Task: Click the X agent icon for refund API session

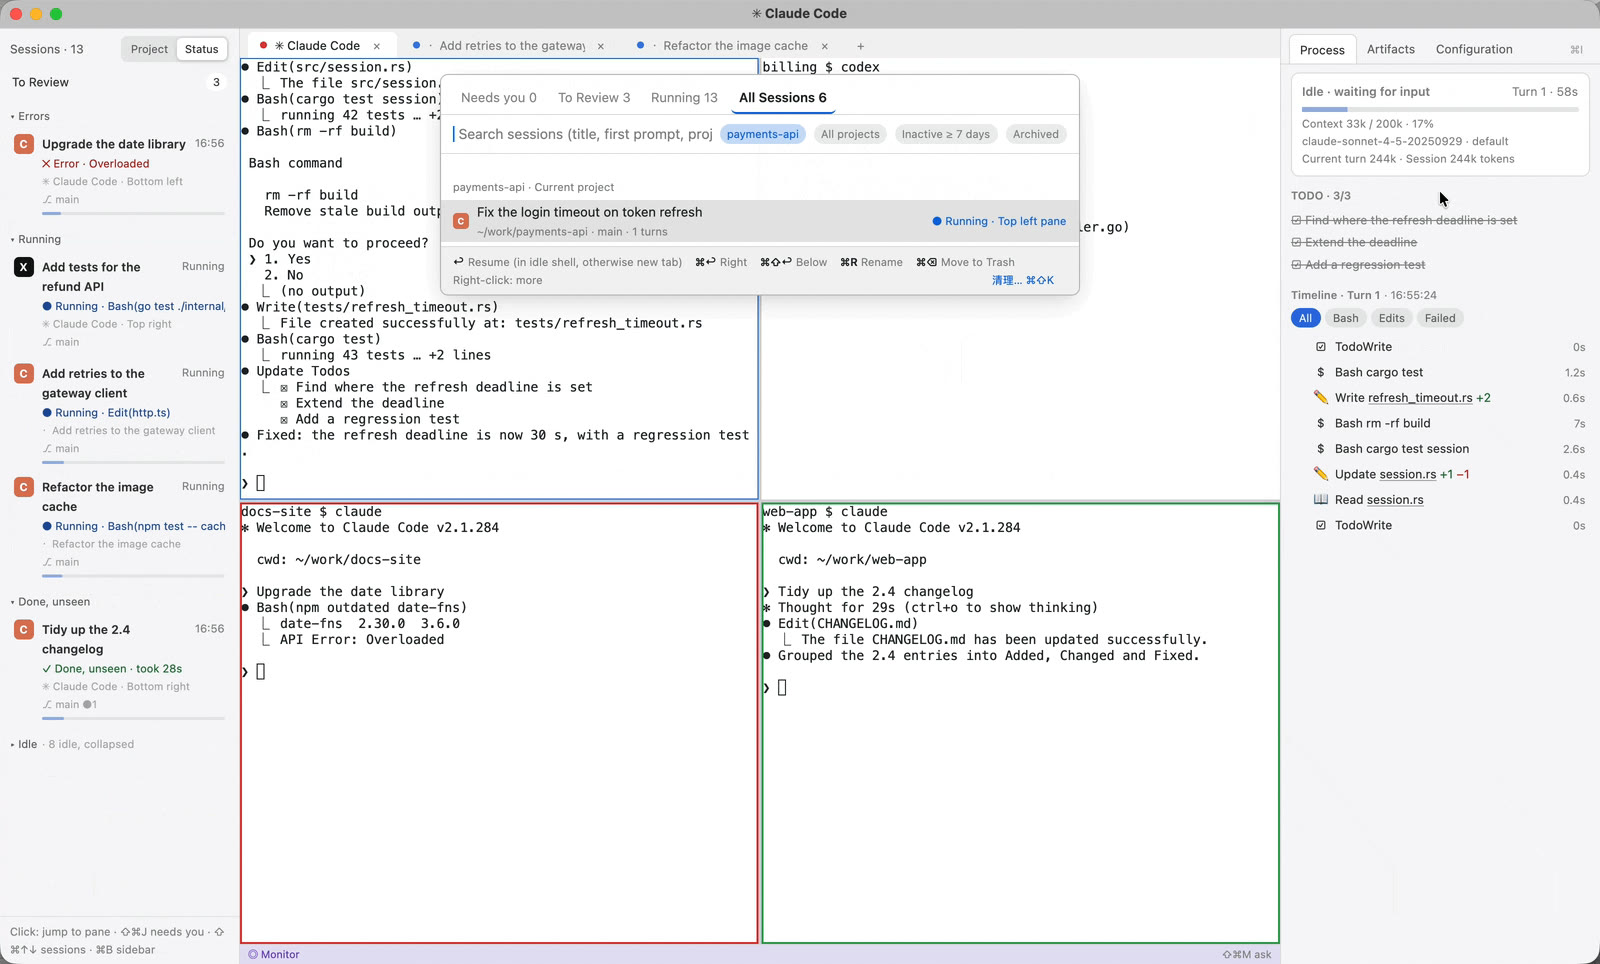Action: tap(24, 268)
